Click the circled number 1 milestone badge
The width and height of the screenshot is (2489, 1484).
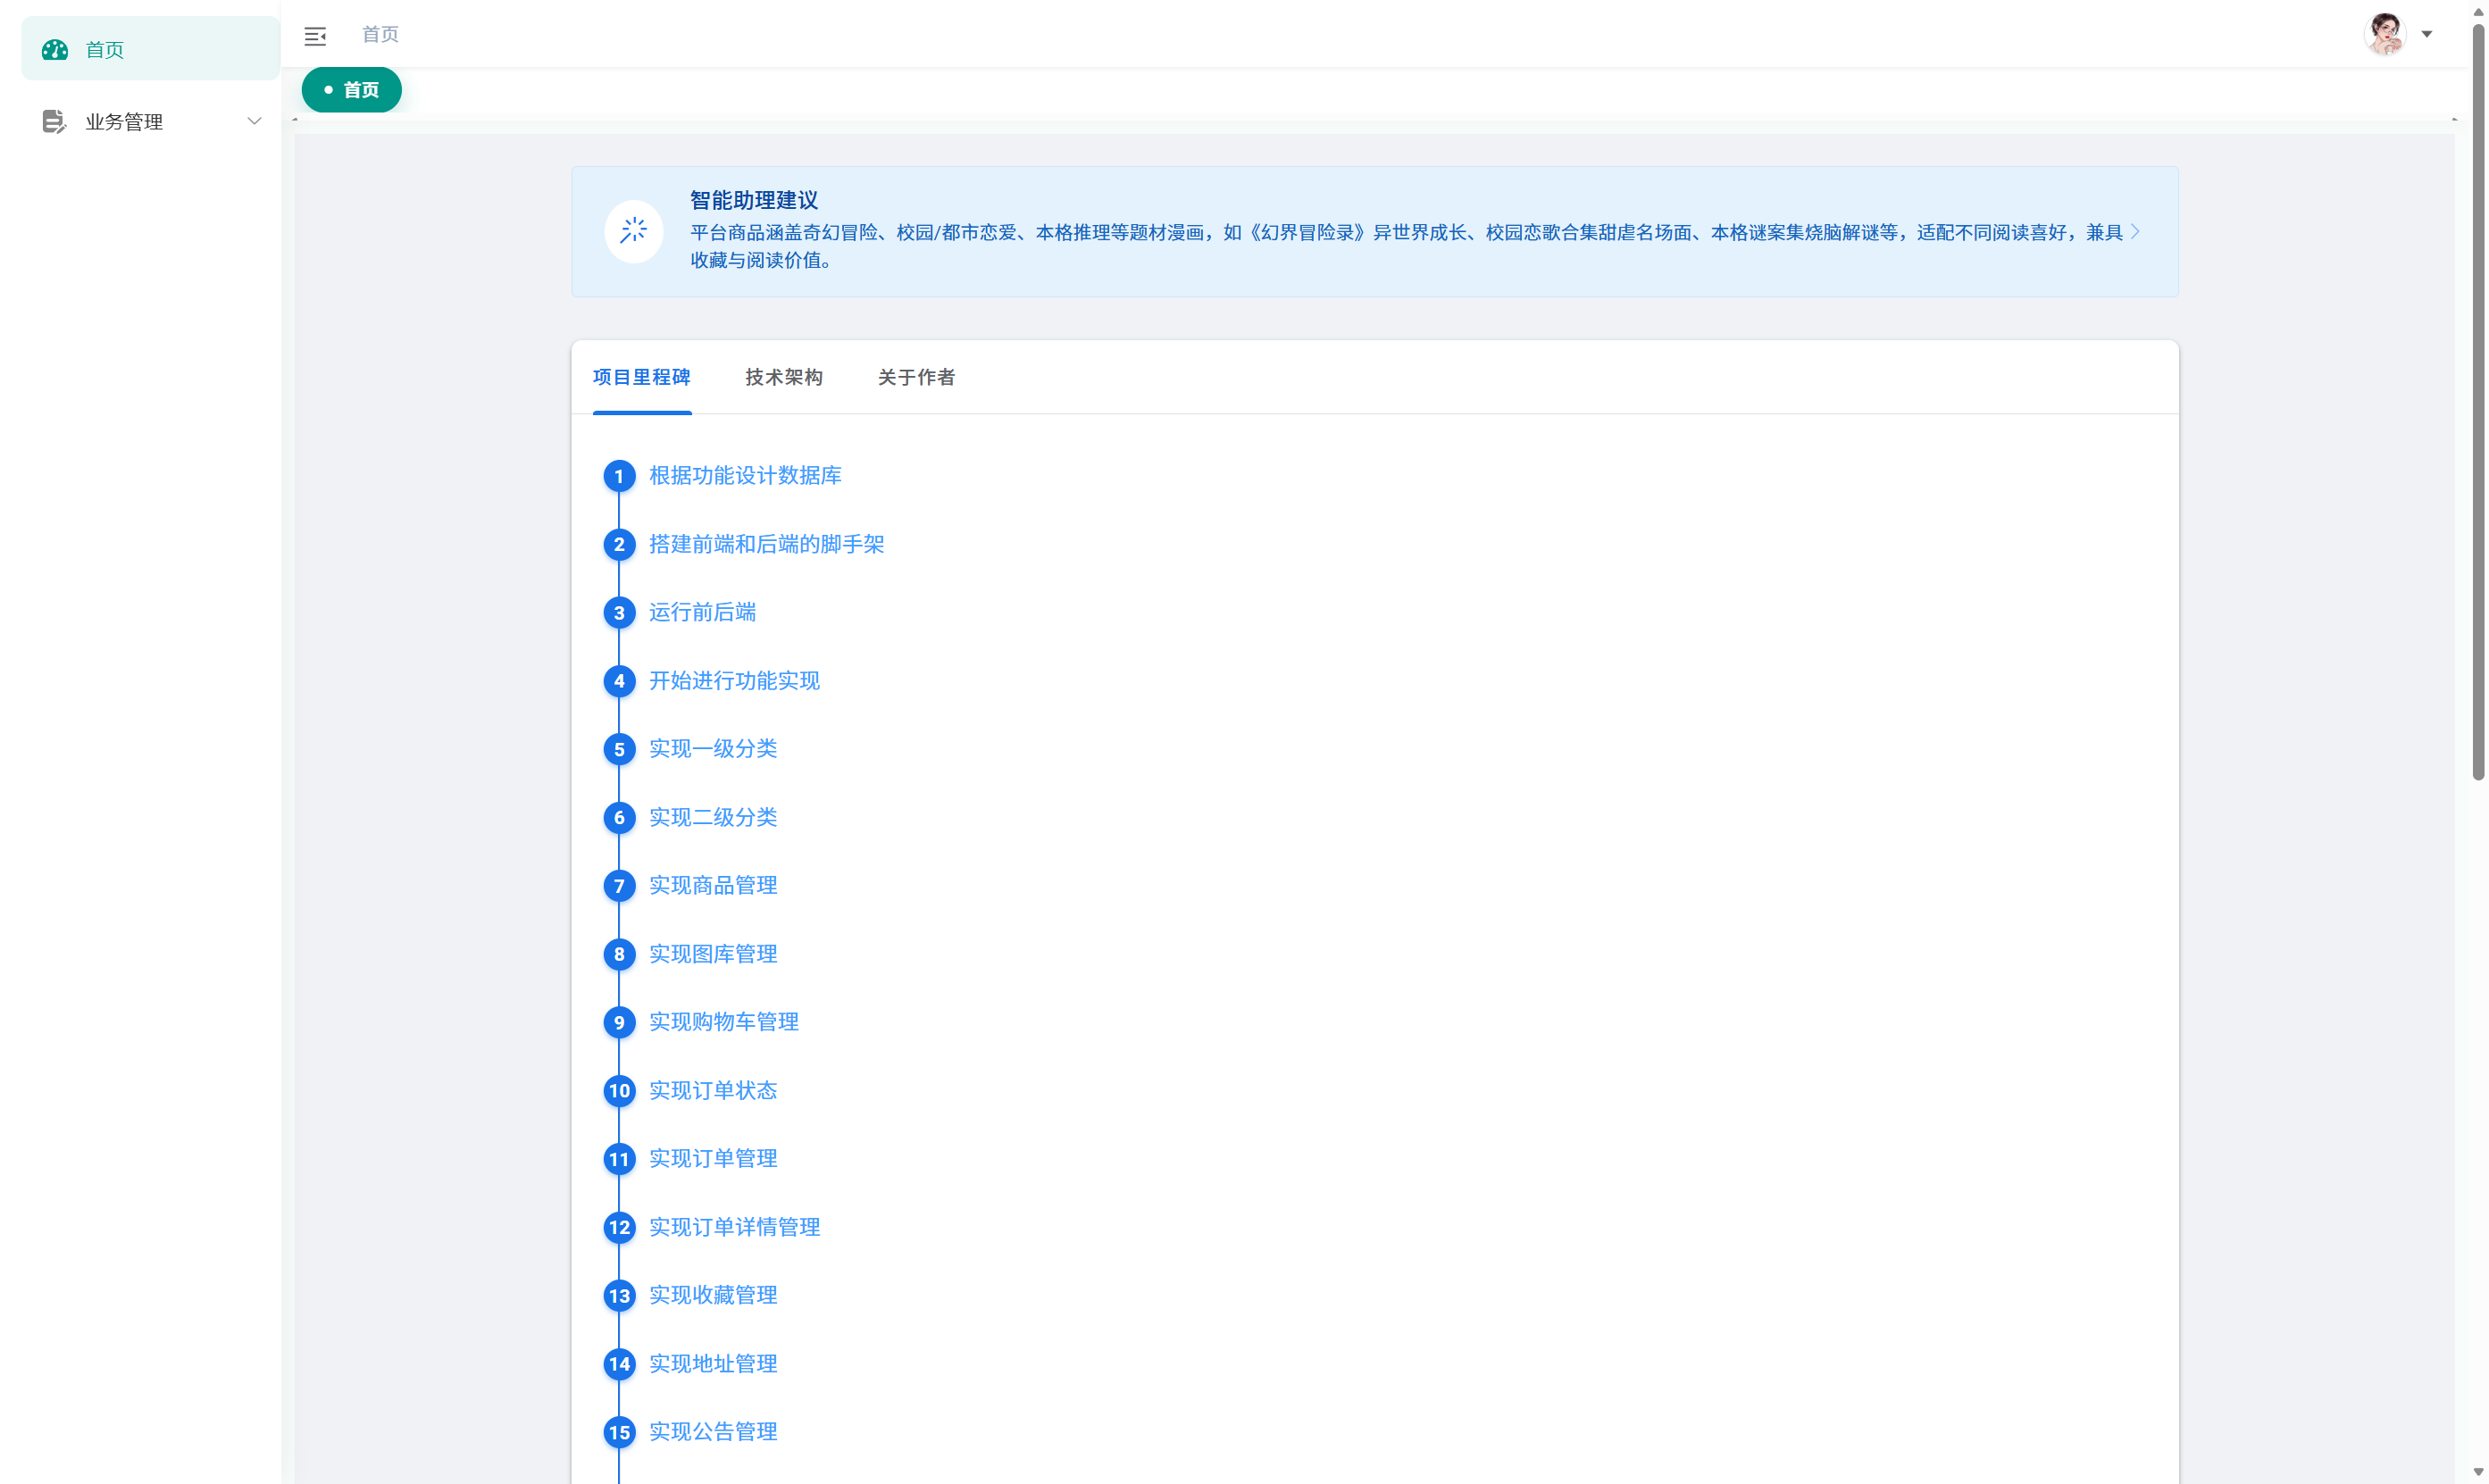coord(619,476)
